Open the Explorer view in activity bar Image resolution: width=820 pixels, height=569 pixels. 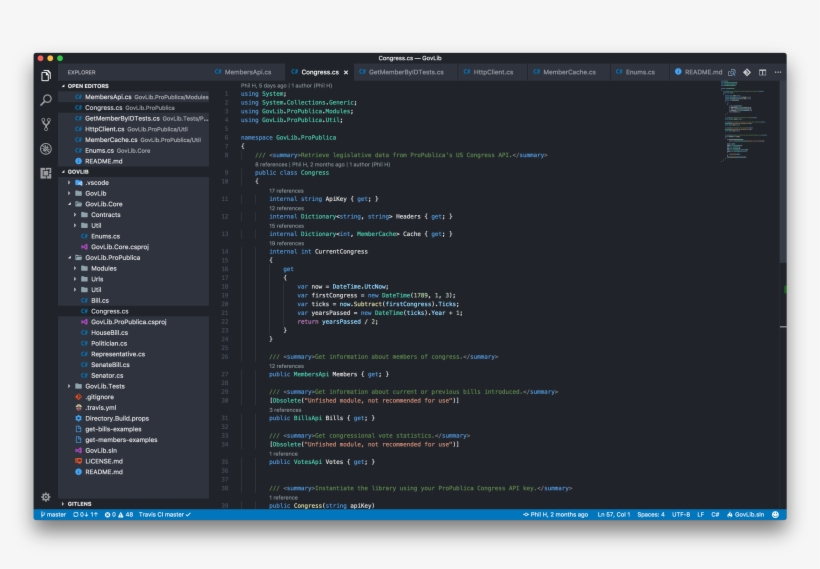pos(46,76)
